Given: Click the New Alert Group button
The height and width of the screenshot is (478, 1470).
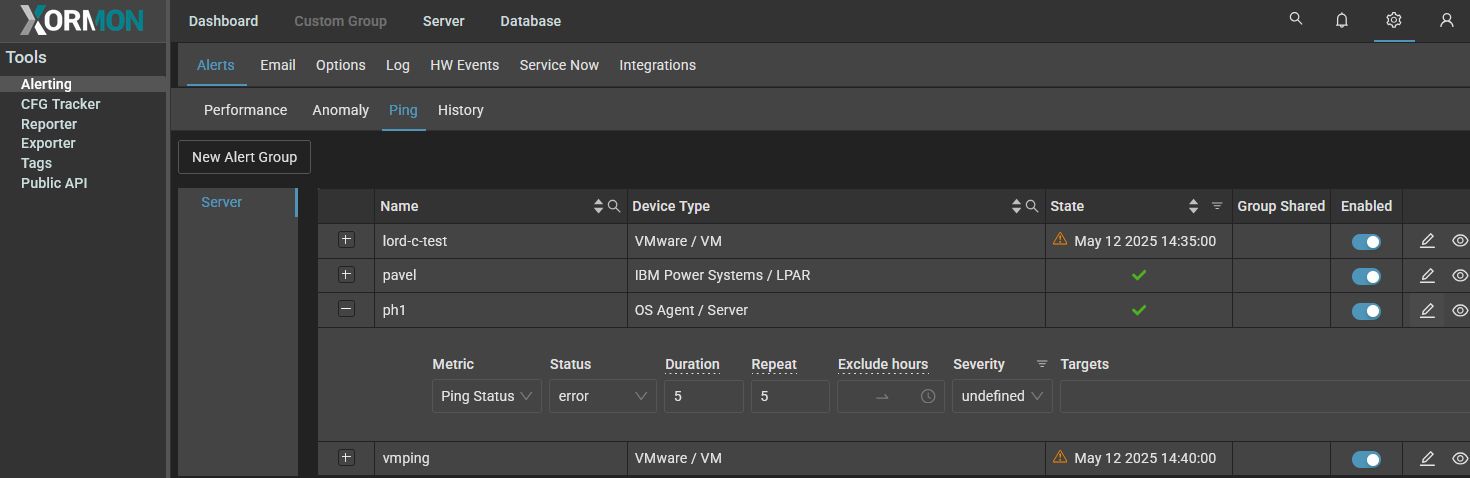Looking at the screenshot, I should click(x=244, y=157).
